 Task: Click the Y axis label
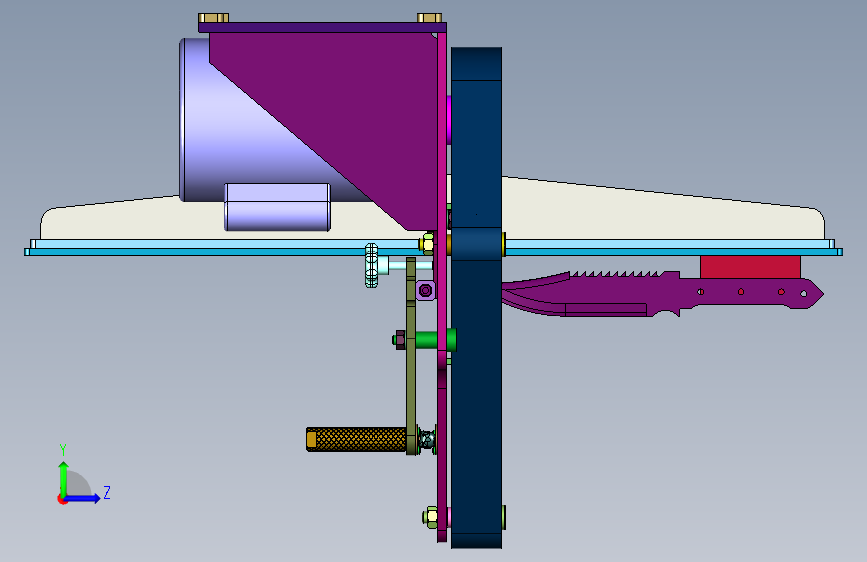[63, 450]
